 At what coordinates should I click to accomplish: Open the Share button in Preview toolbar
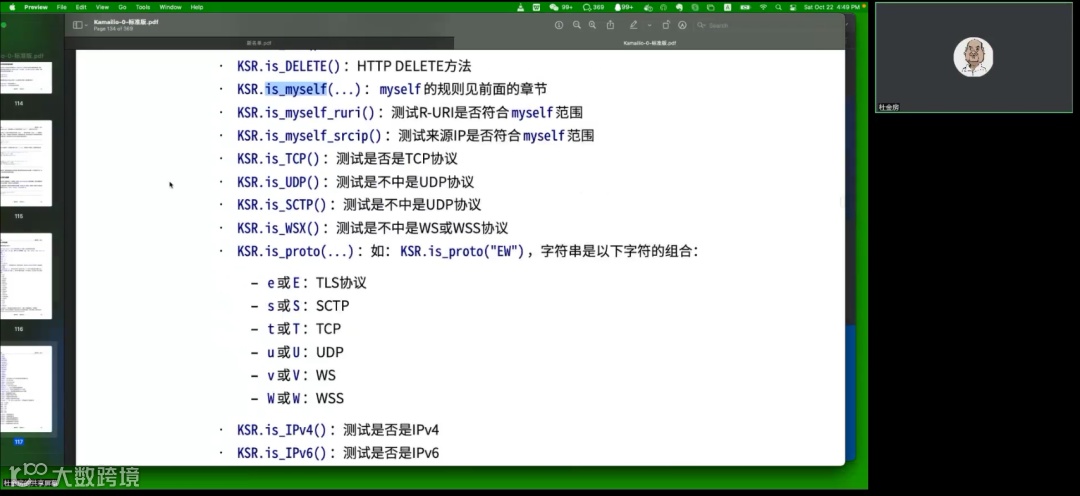click(x=610, y=25)
